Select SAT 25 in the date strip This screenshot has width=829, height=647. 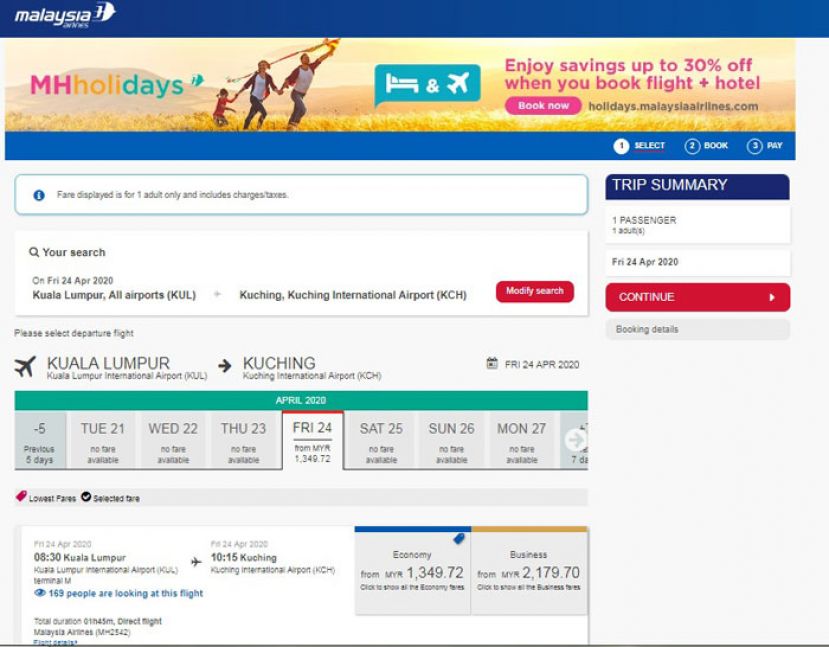[x=381, y=440]
